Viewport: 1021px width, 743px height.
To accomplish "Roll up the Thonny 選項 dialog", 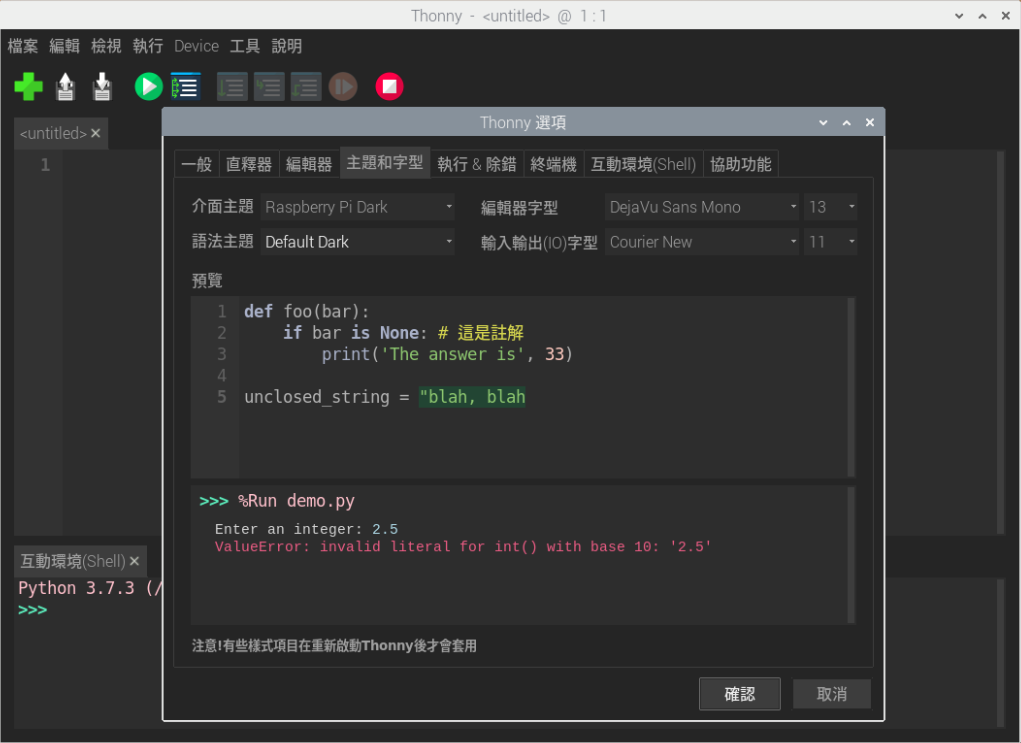I will pyautogui.click(x=823, y=122).
